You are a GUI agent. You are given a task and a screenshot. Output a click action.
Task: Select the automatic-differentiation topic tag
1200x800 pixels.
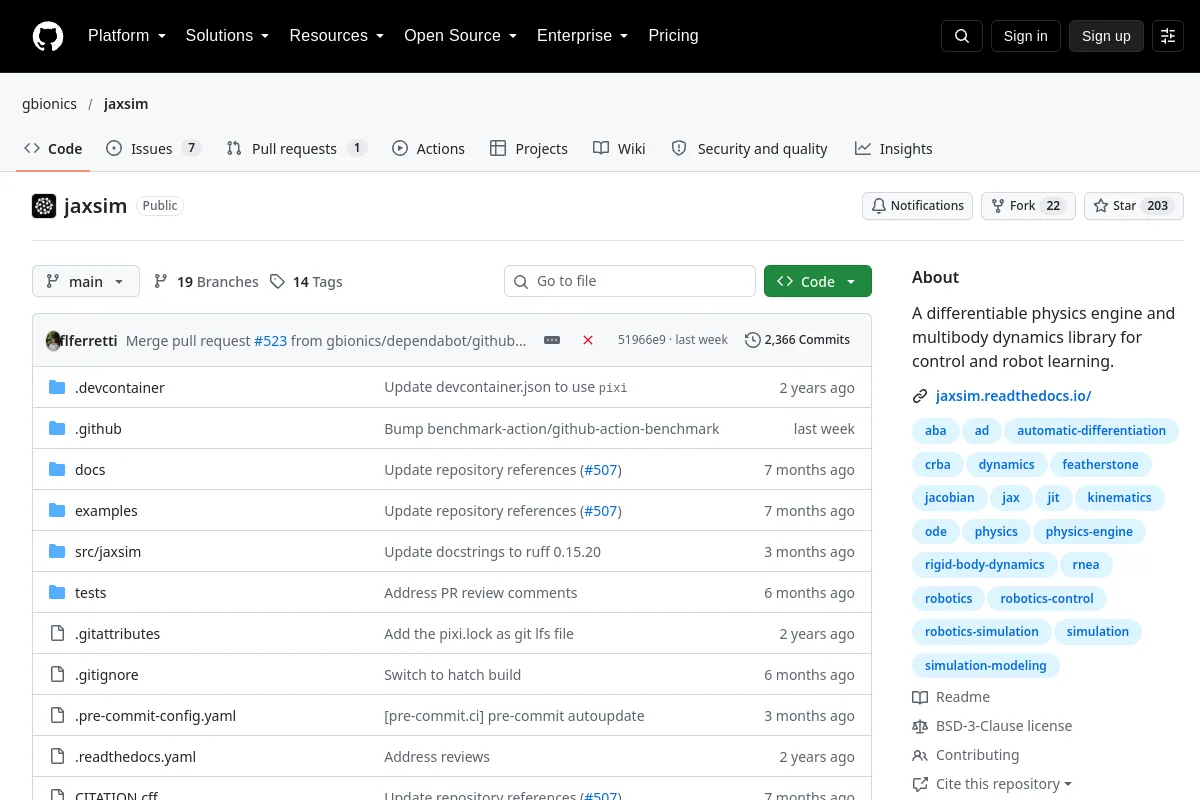tap(1091, 431)
